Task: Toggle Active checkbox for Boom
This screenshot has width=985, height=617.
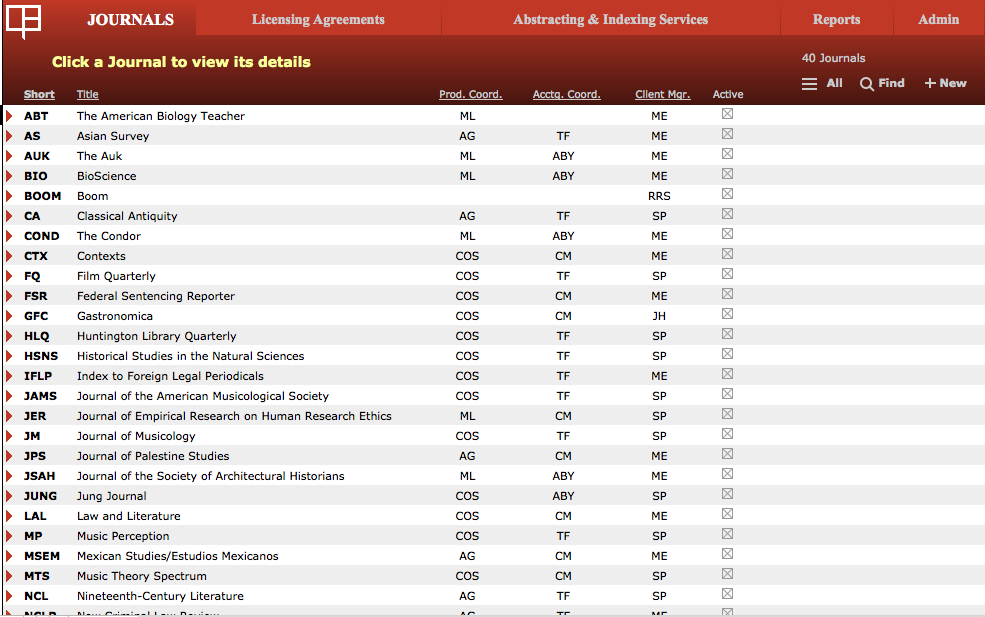Action: click(727, 194)
